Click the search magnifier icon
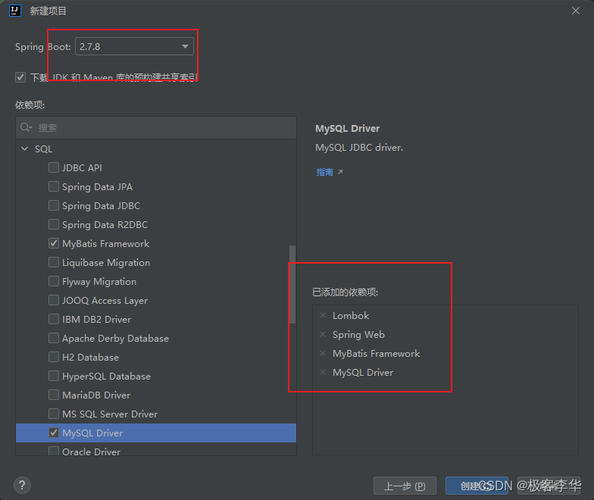This screenshot has height=500, width=594. point(26,128)
